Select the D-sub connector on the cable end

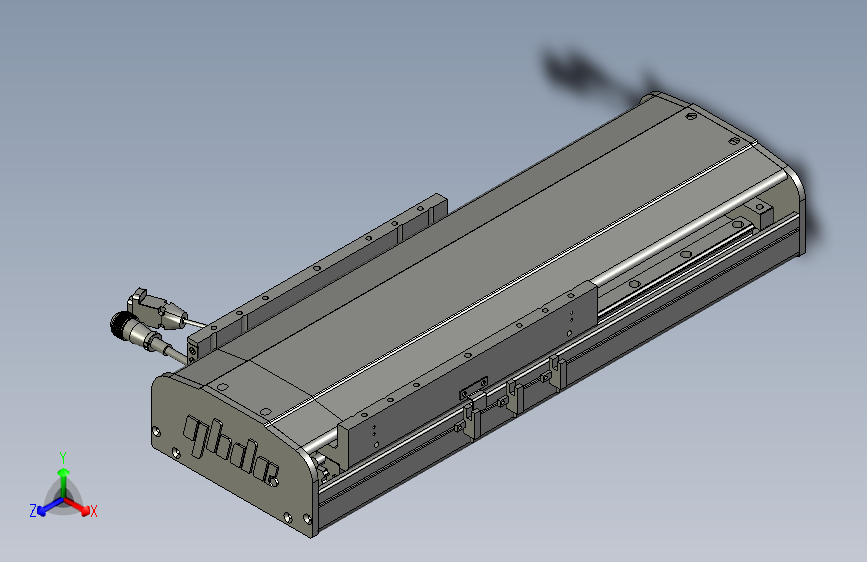pos(158,309)
